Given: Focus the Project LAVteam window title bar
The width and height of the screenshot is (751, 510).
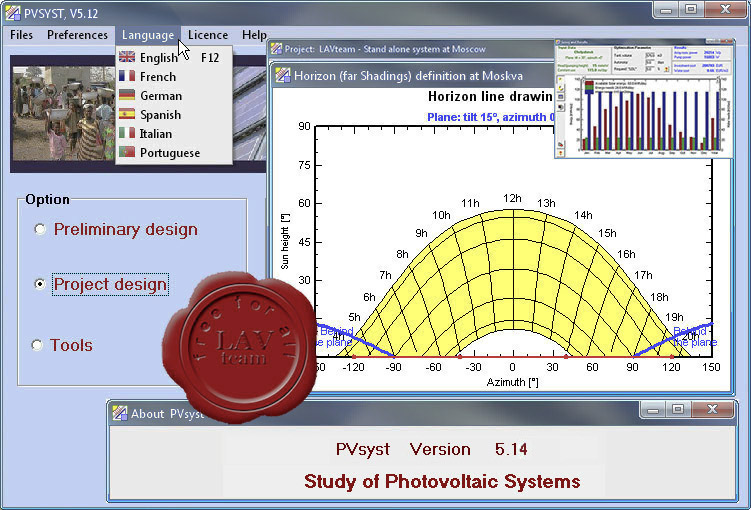Looking at the screenshot, I should [412, 49].
